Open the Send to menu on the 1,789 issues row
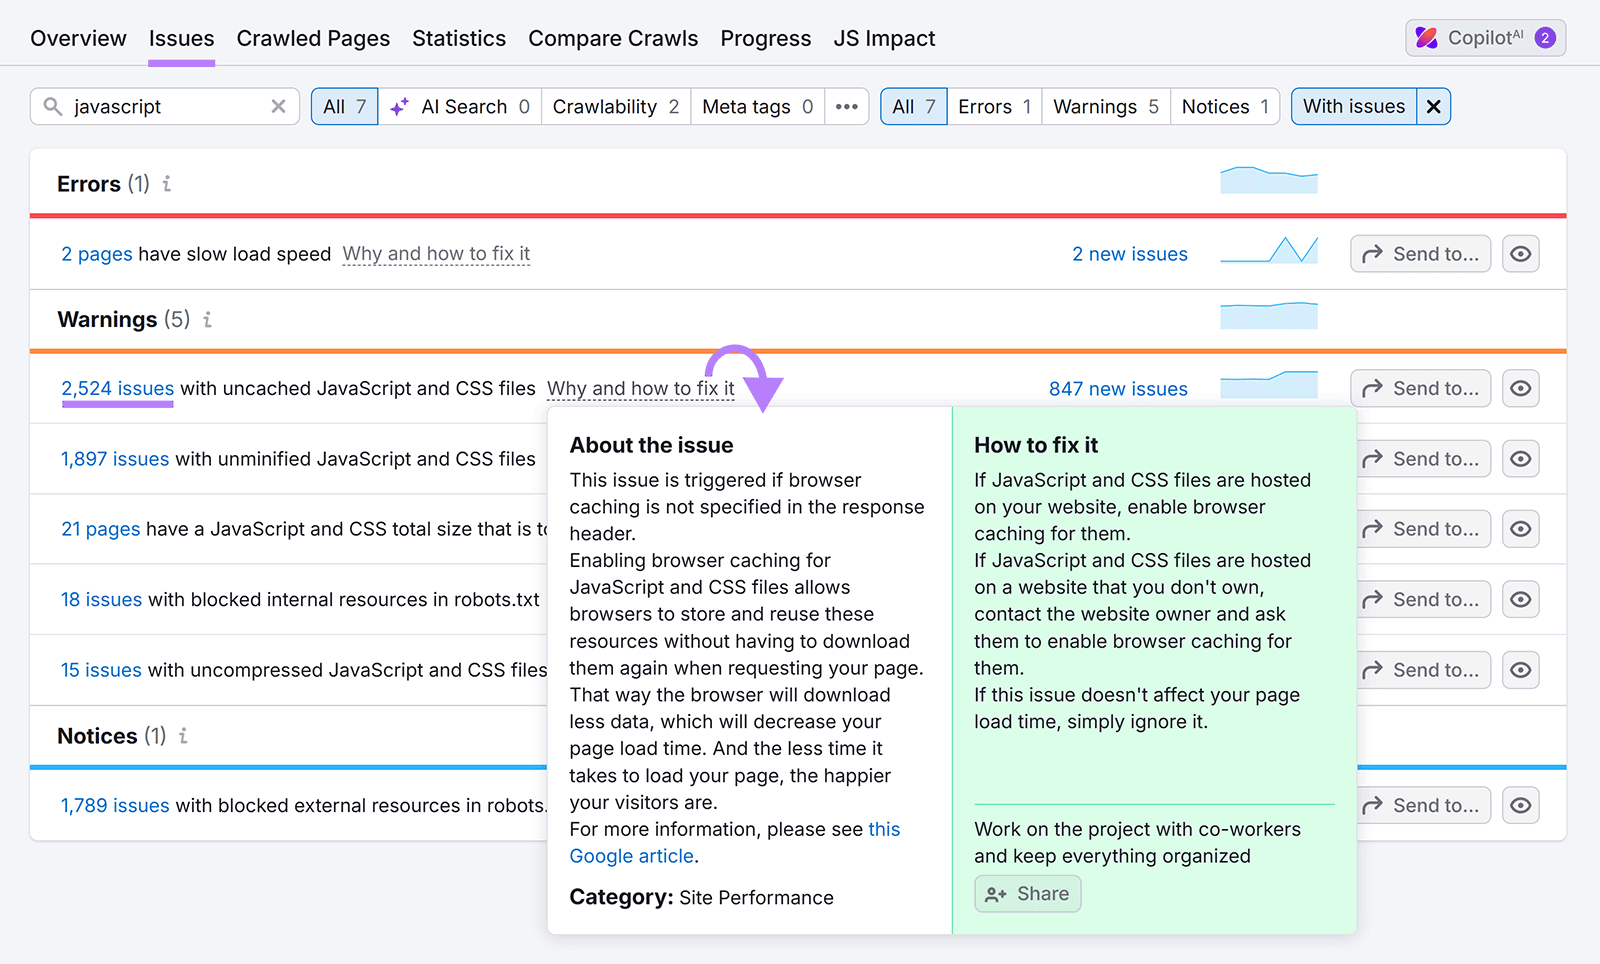The image size is (1600, 964). (x=1423, y=805)
